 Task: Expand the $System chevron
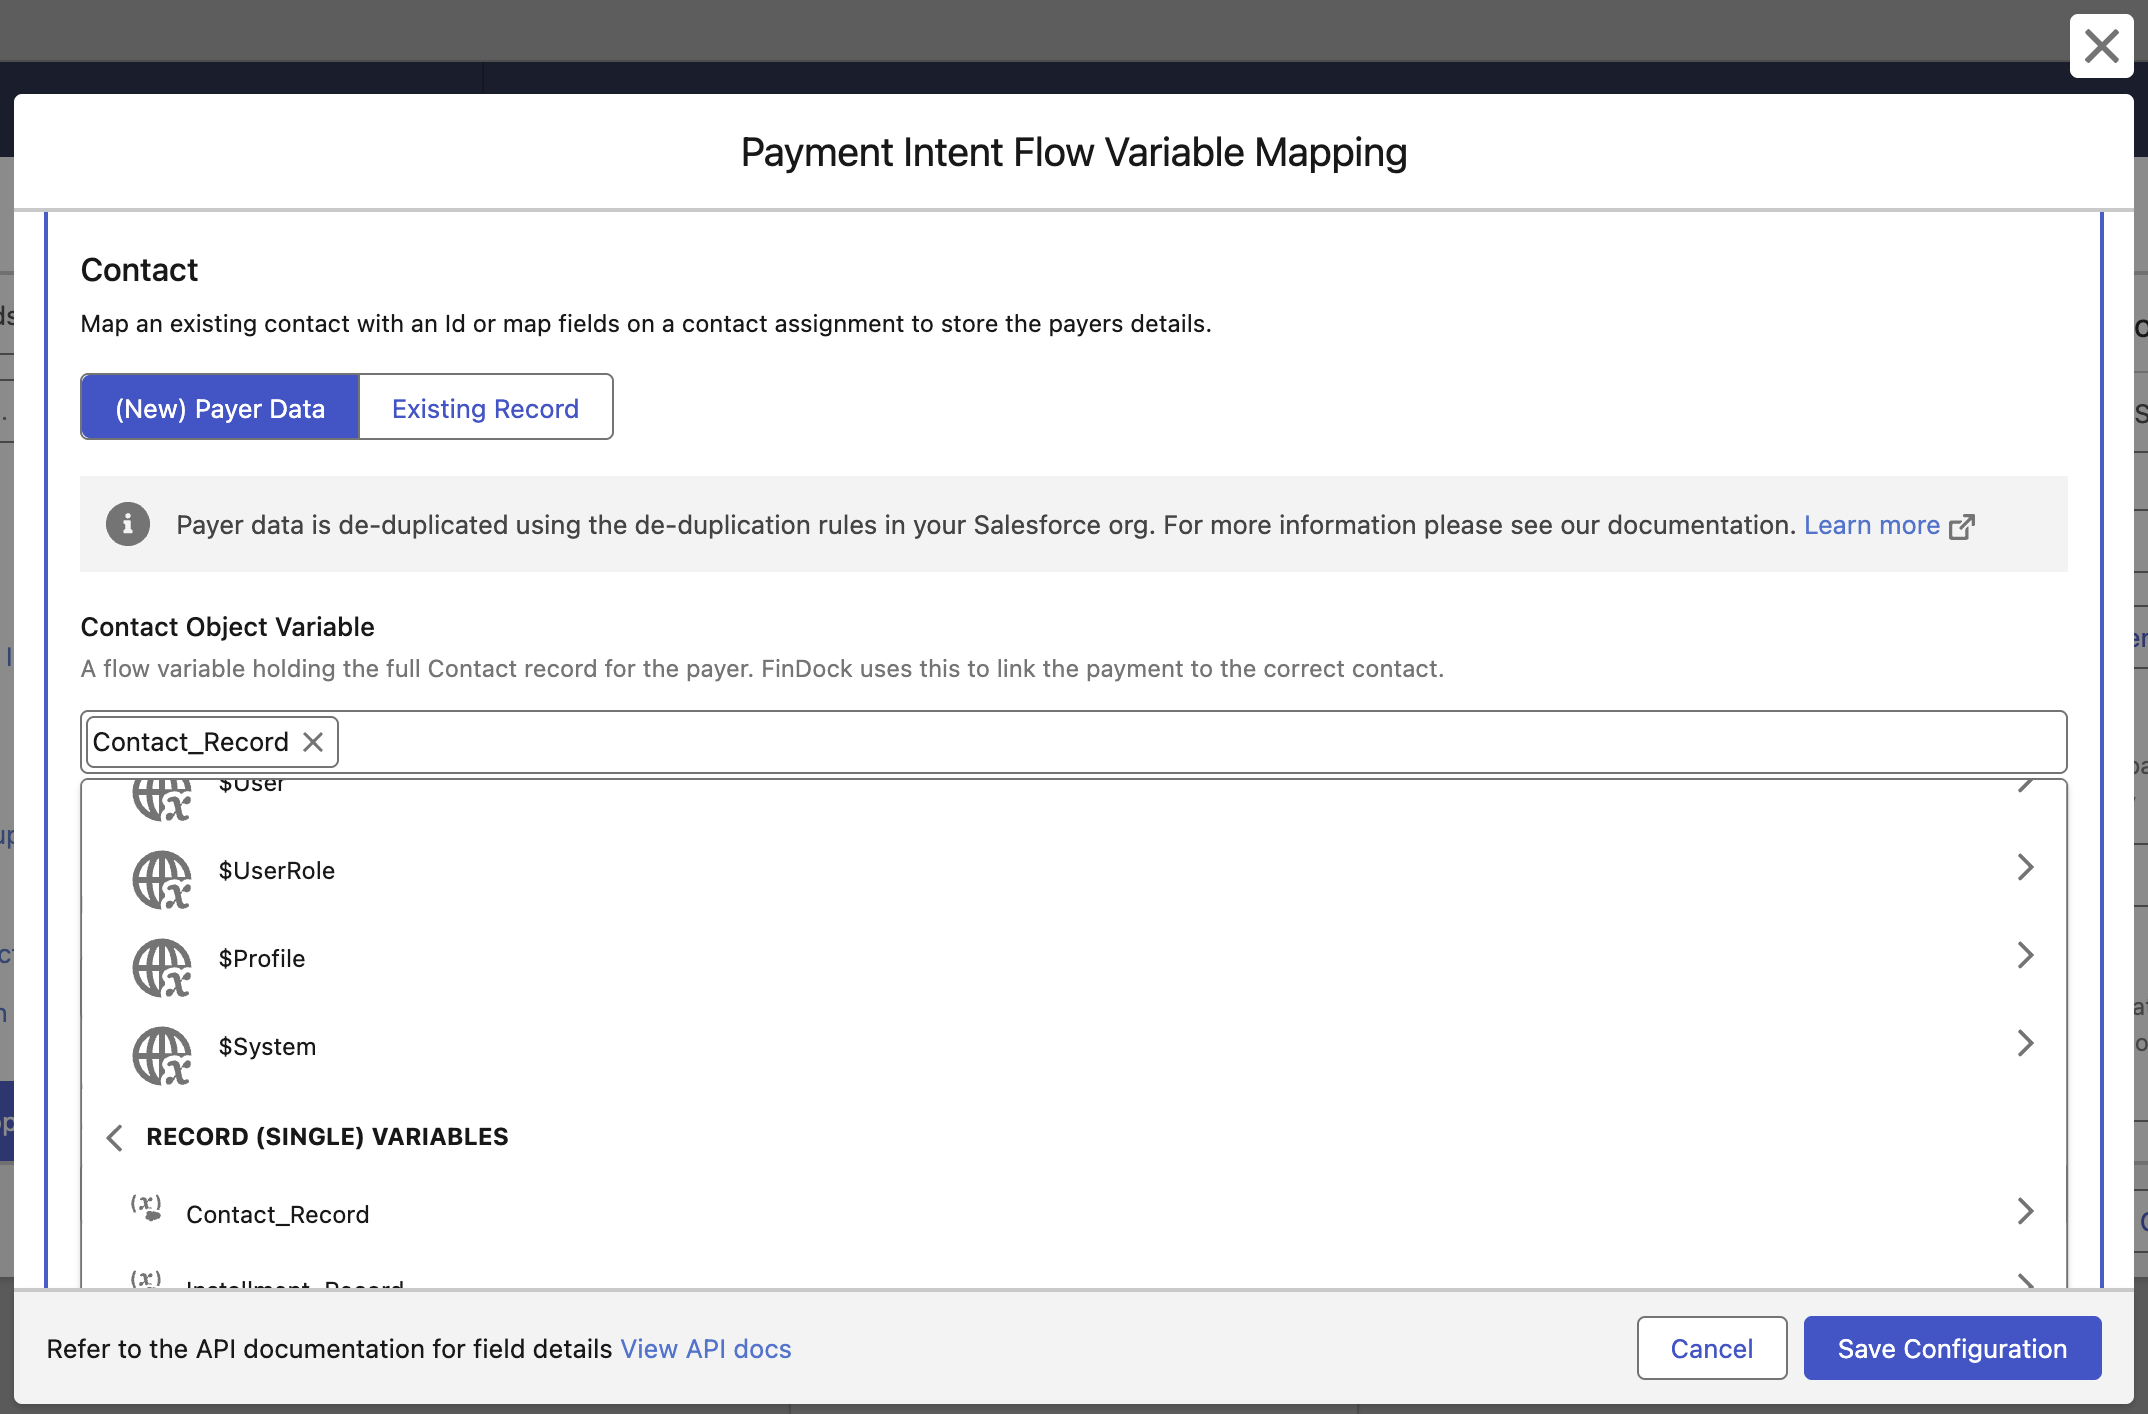(2025, 1043)
